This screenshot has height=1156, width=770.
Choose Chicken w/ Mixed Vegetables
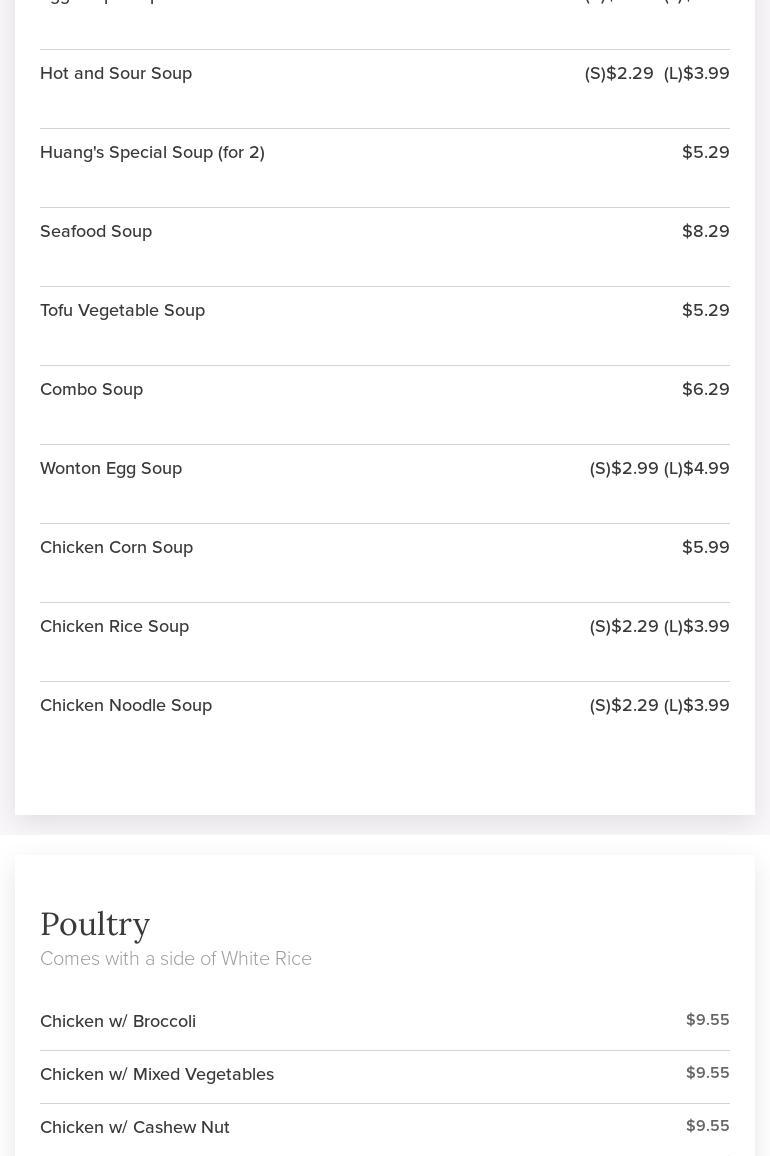coord(157,1074)
